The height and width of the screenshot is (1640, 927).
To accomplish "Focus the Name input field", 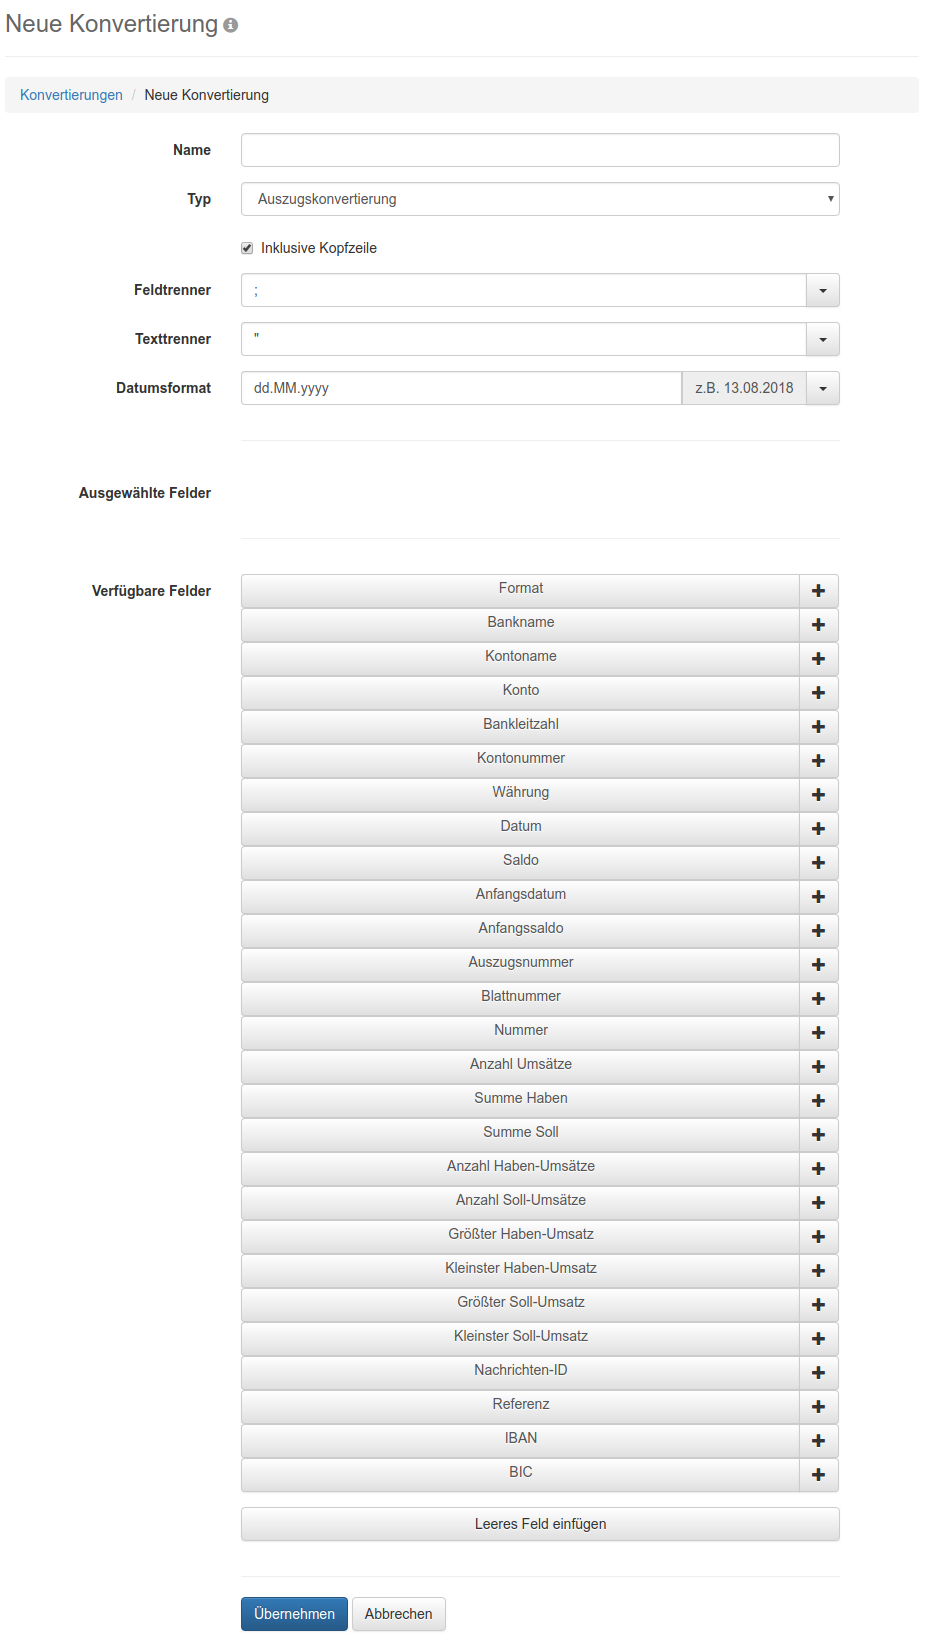I will tap(540, 150).
